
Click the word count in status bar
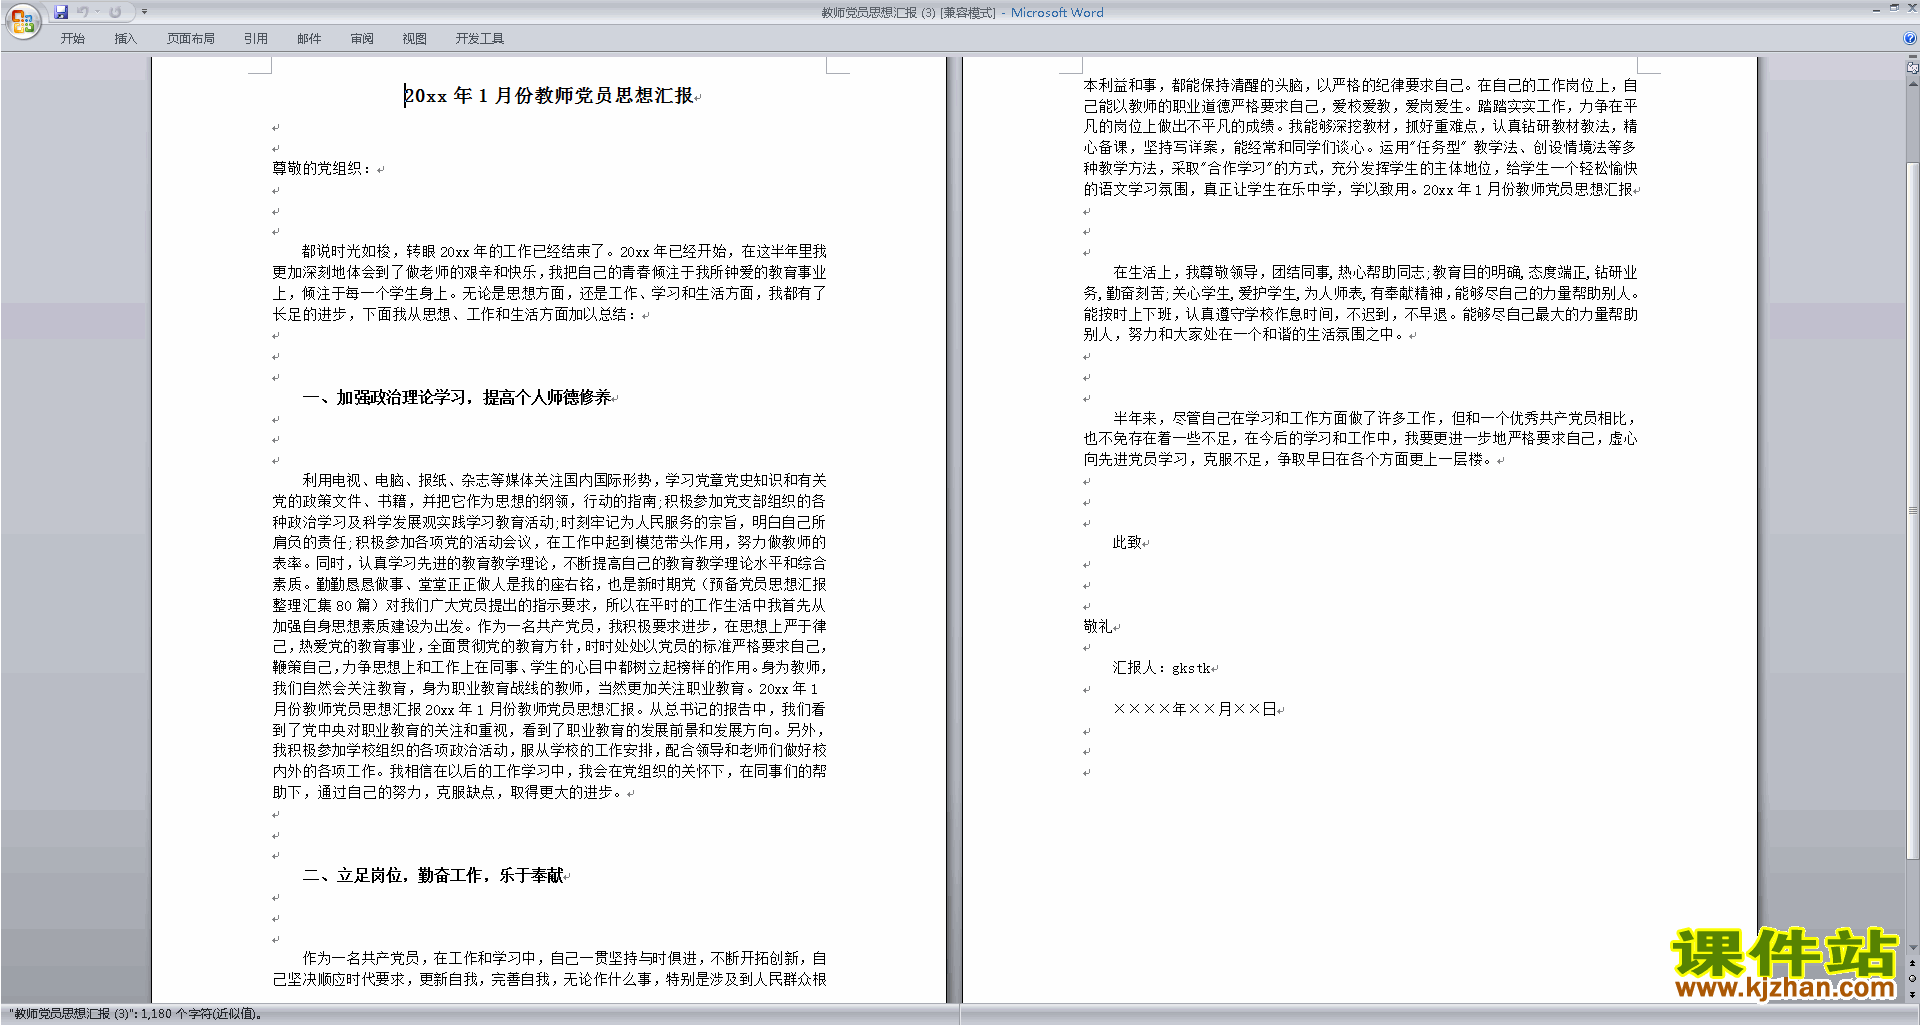[135, 1014]
